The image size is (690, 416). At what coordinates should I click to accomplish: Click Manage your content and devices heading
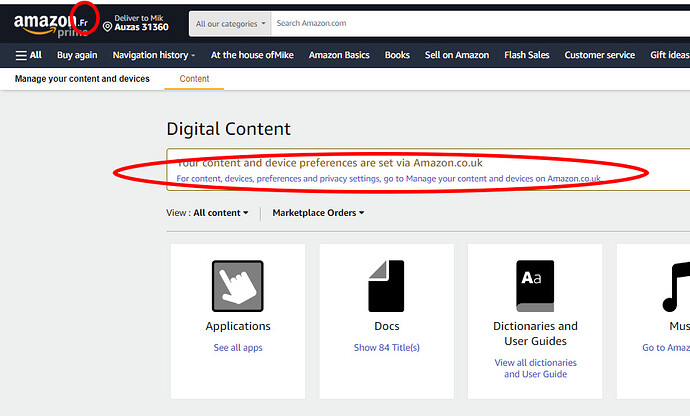tap(82, 79)
